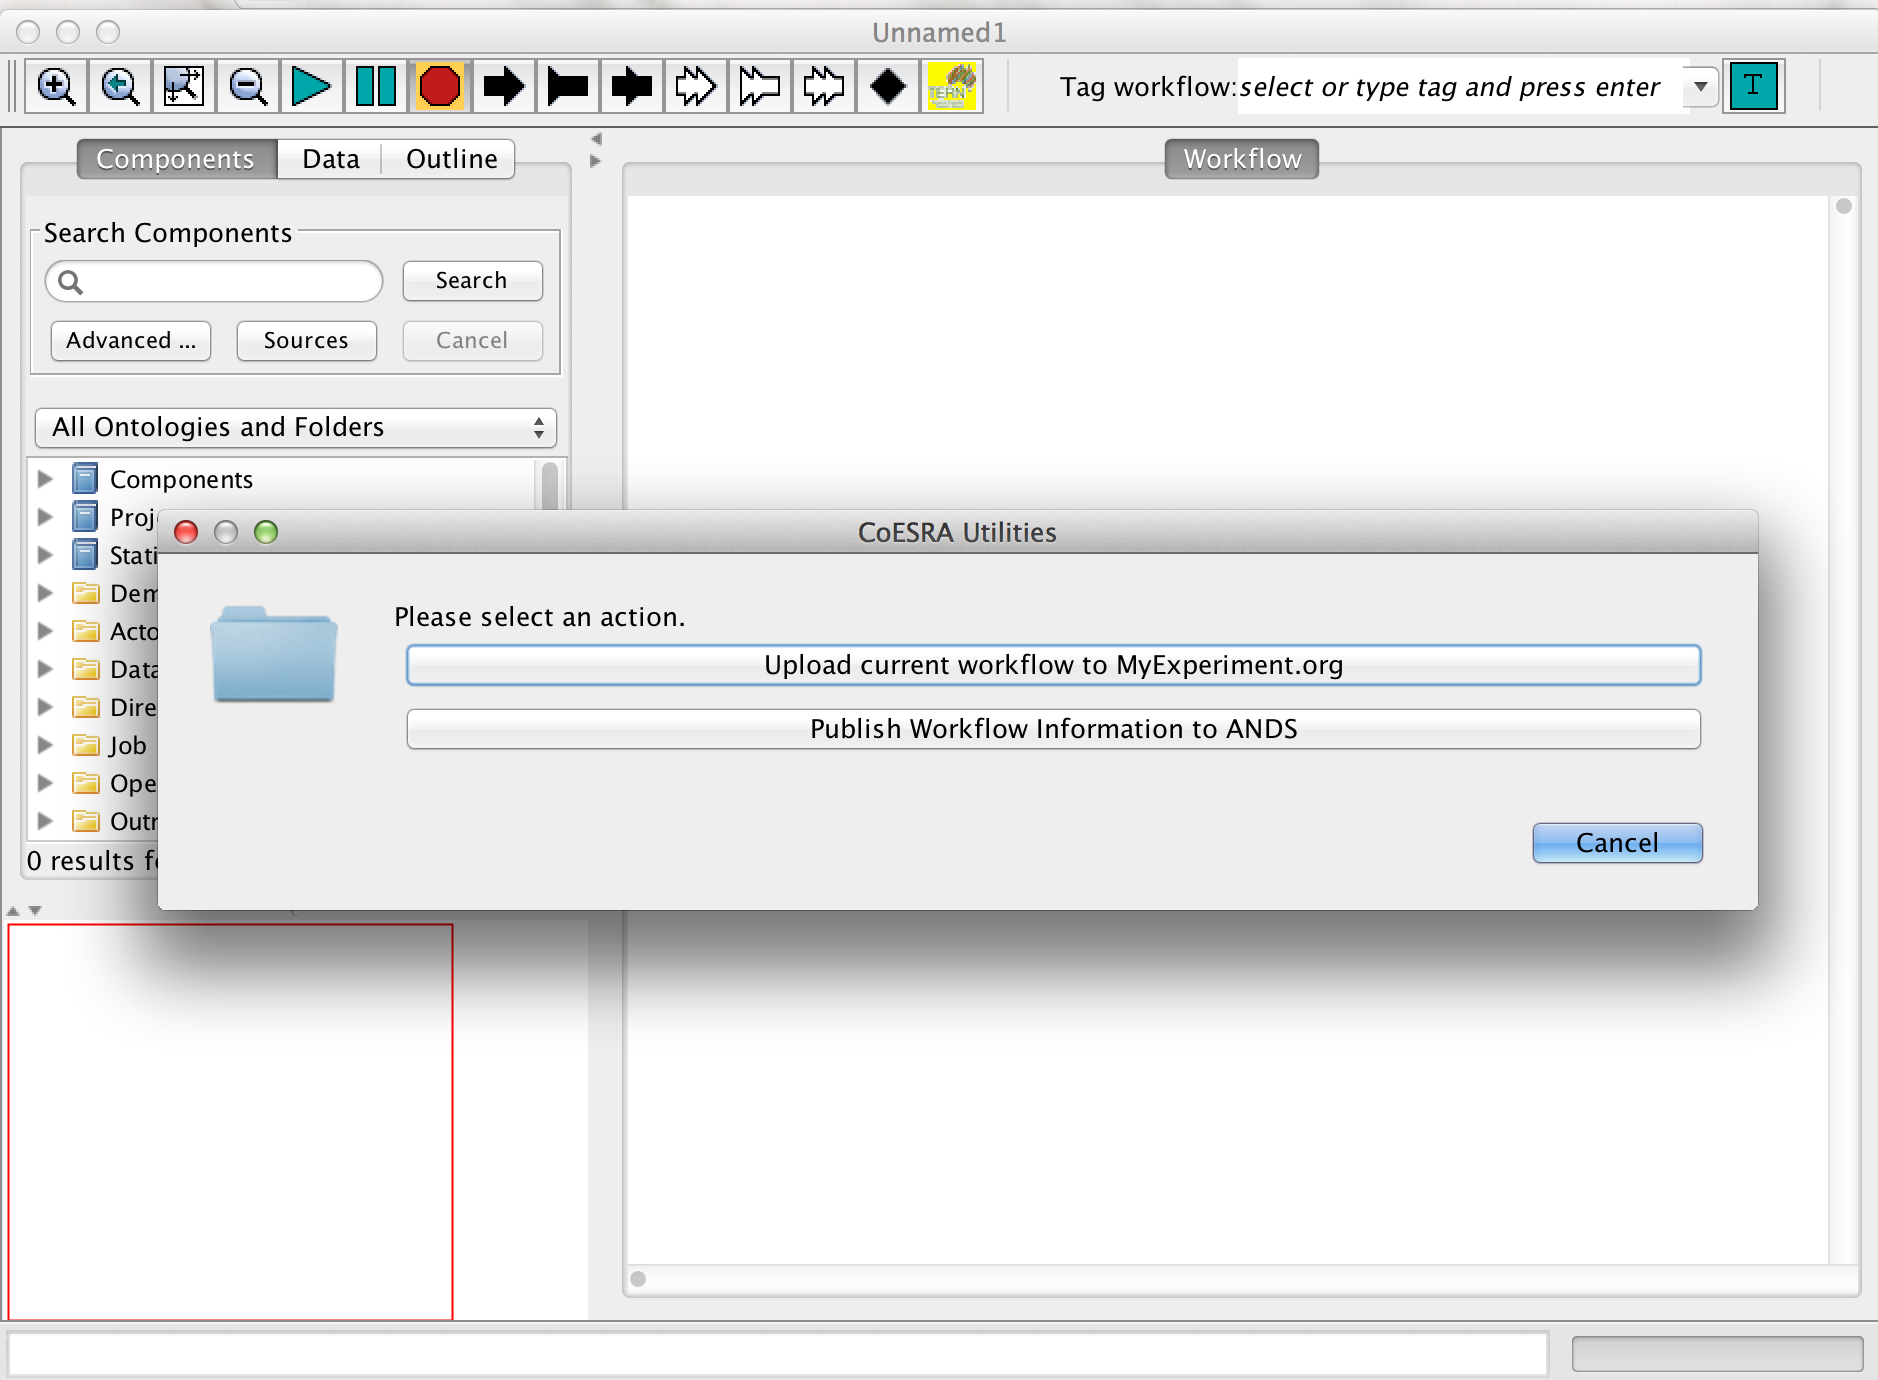This screenshot has height=1380, width=1878.
Task: Switch to the Data tab
Action: pyautogui.click(x=330, y=159)
